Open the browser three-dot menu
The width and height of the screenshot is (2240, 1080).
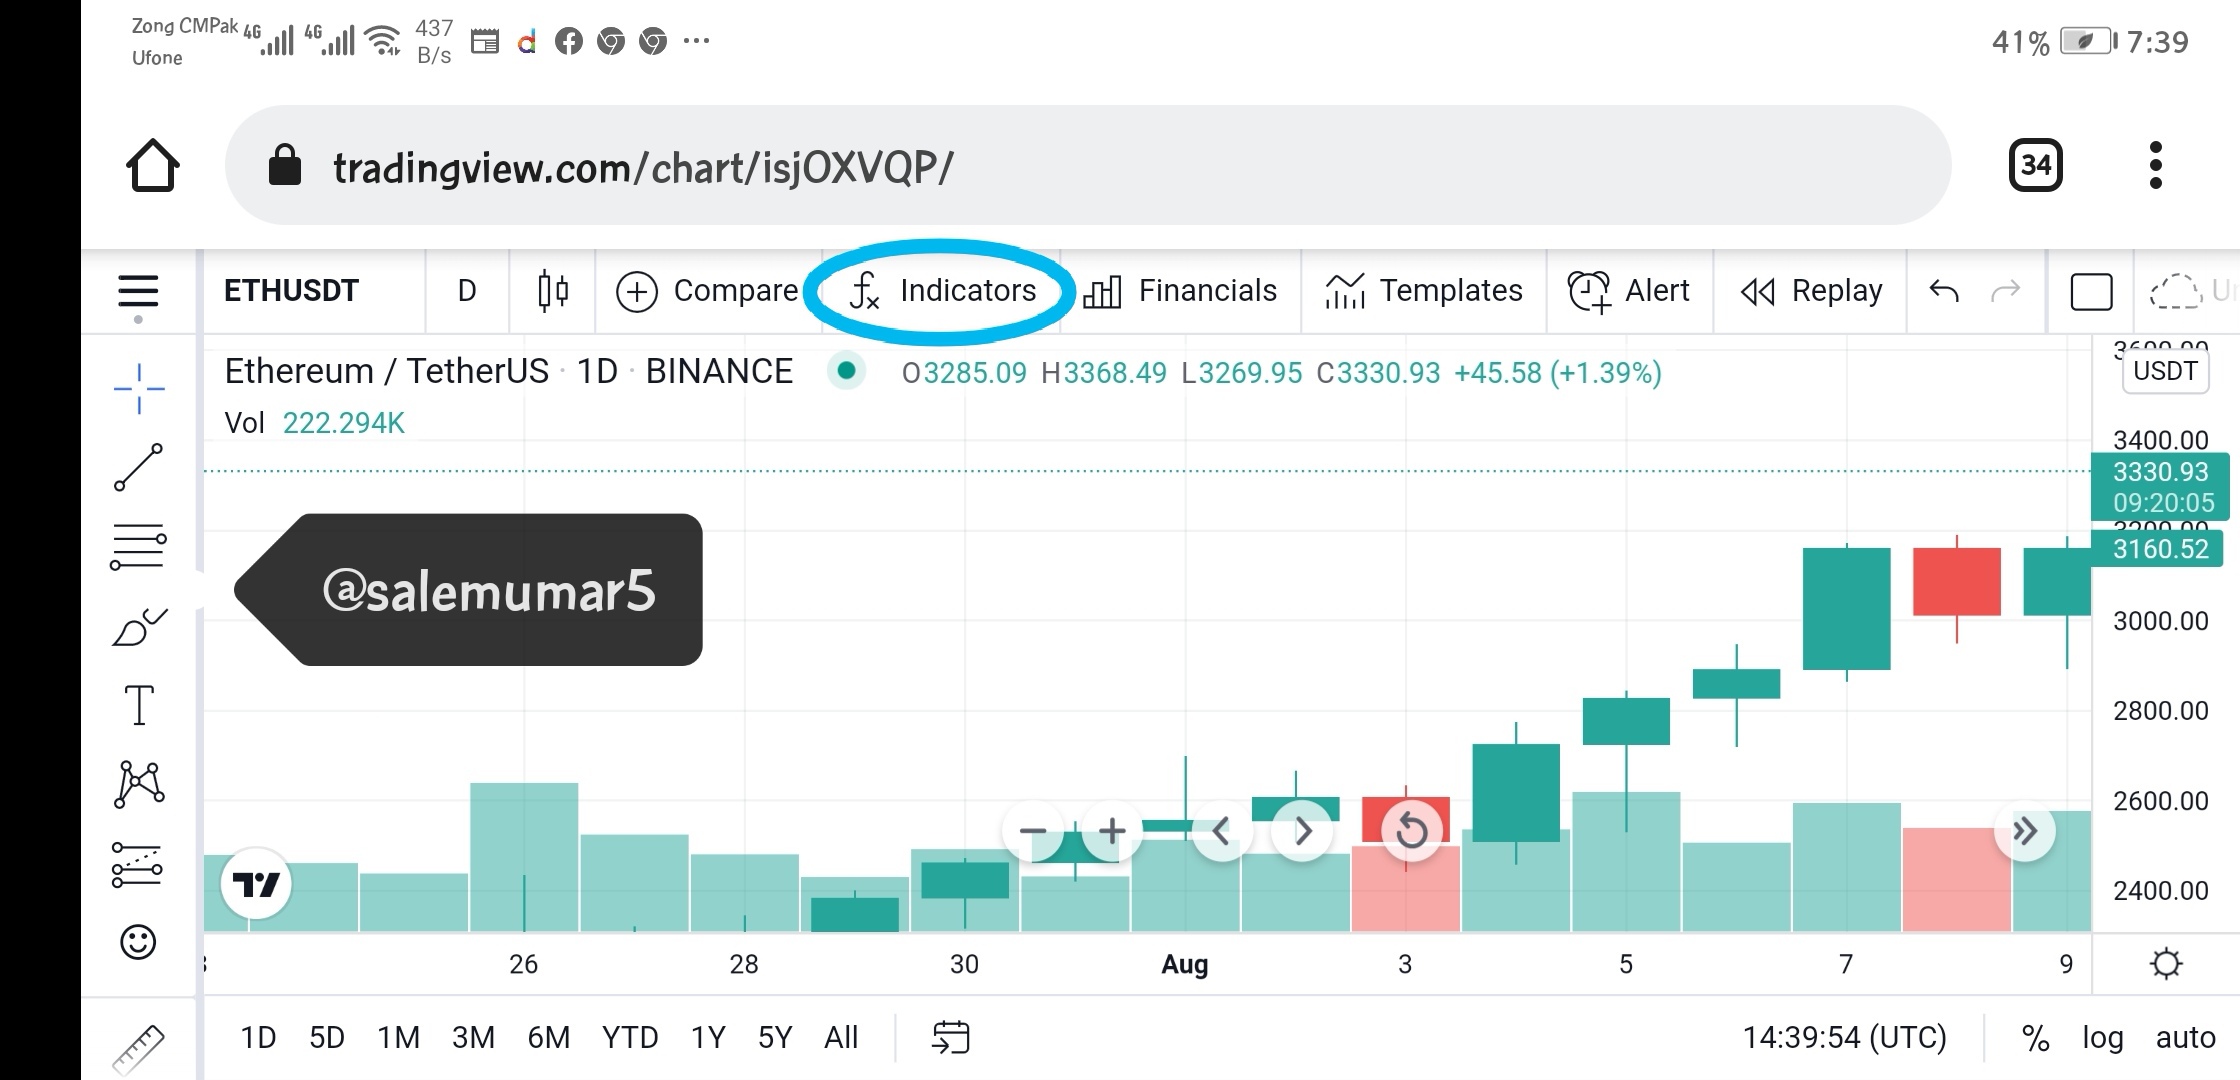pos(2155,165)
